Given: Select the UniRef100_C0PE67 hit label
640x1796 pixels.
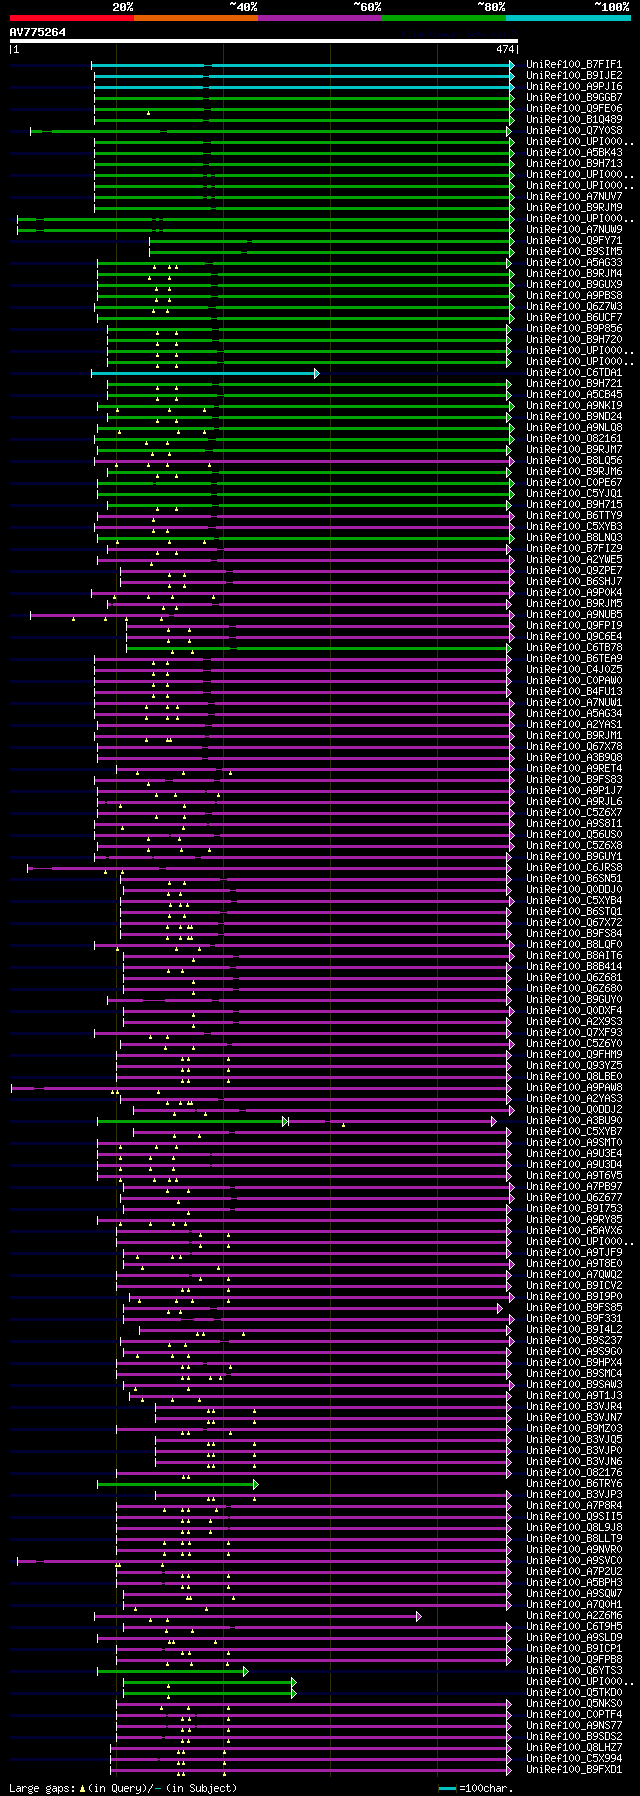Looking at the screenshot, I should 574,483.
